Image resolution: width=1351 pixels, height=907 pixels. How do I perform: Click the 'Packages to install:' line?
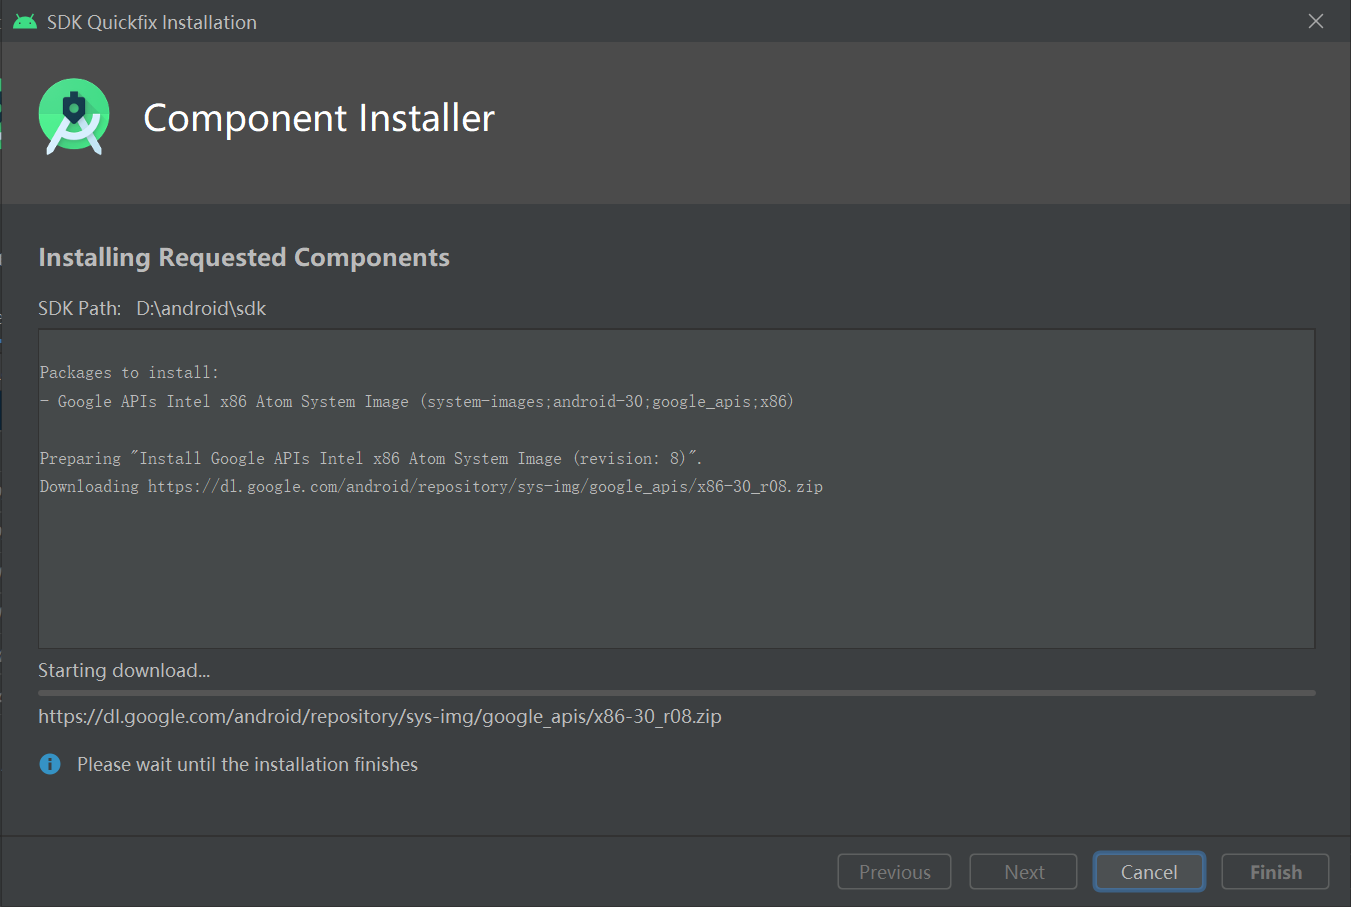pyautogui.click(x=129, y=372)
